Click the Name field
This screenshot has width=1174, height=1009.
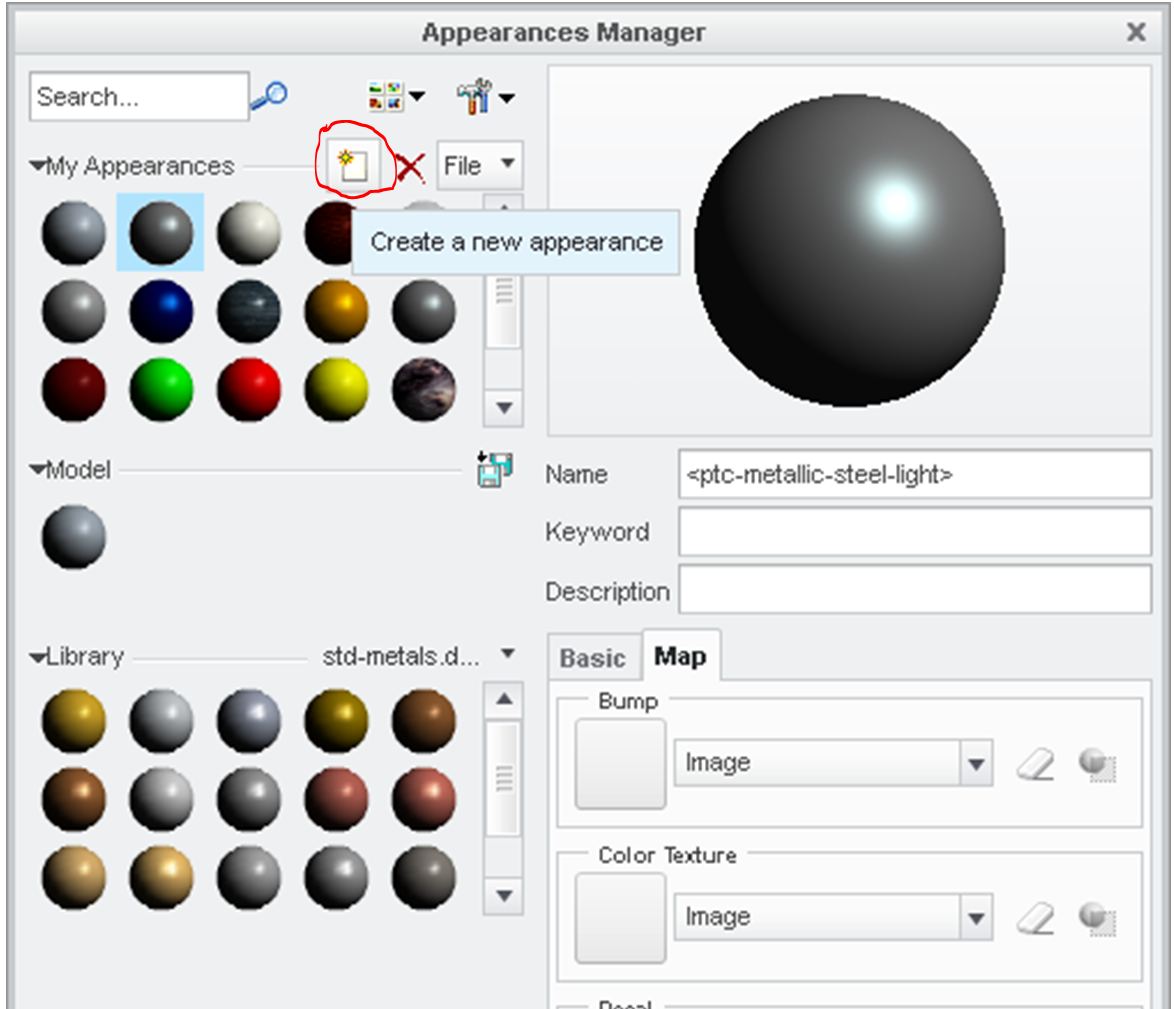pyautogui.click(x=914, y=474)
